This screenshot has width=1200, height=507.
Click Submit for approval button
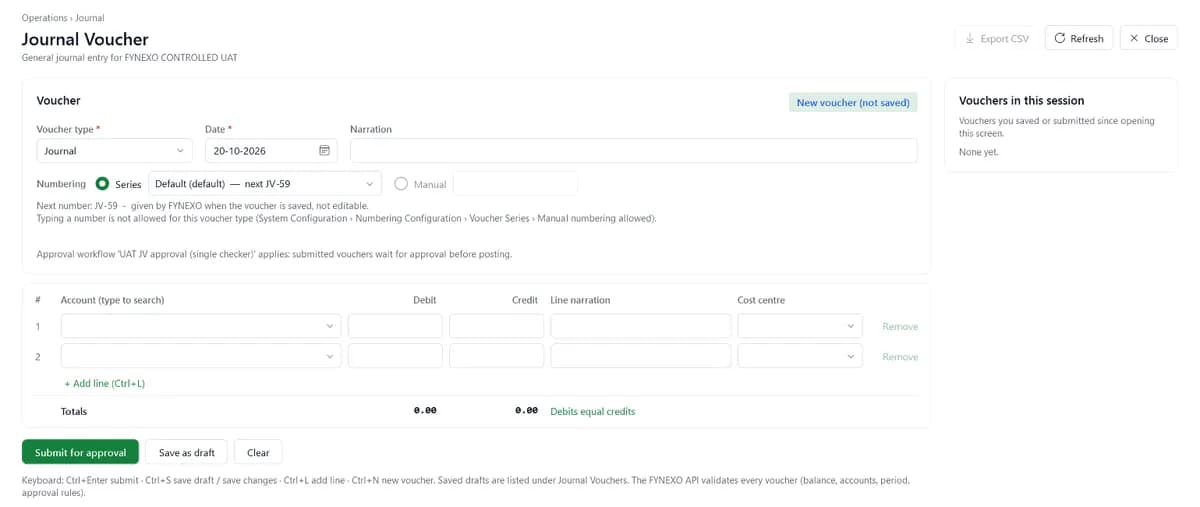pyautogui.click(x=80, y=452)
